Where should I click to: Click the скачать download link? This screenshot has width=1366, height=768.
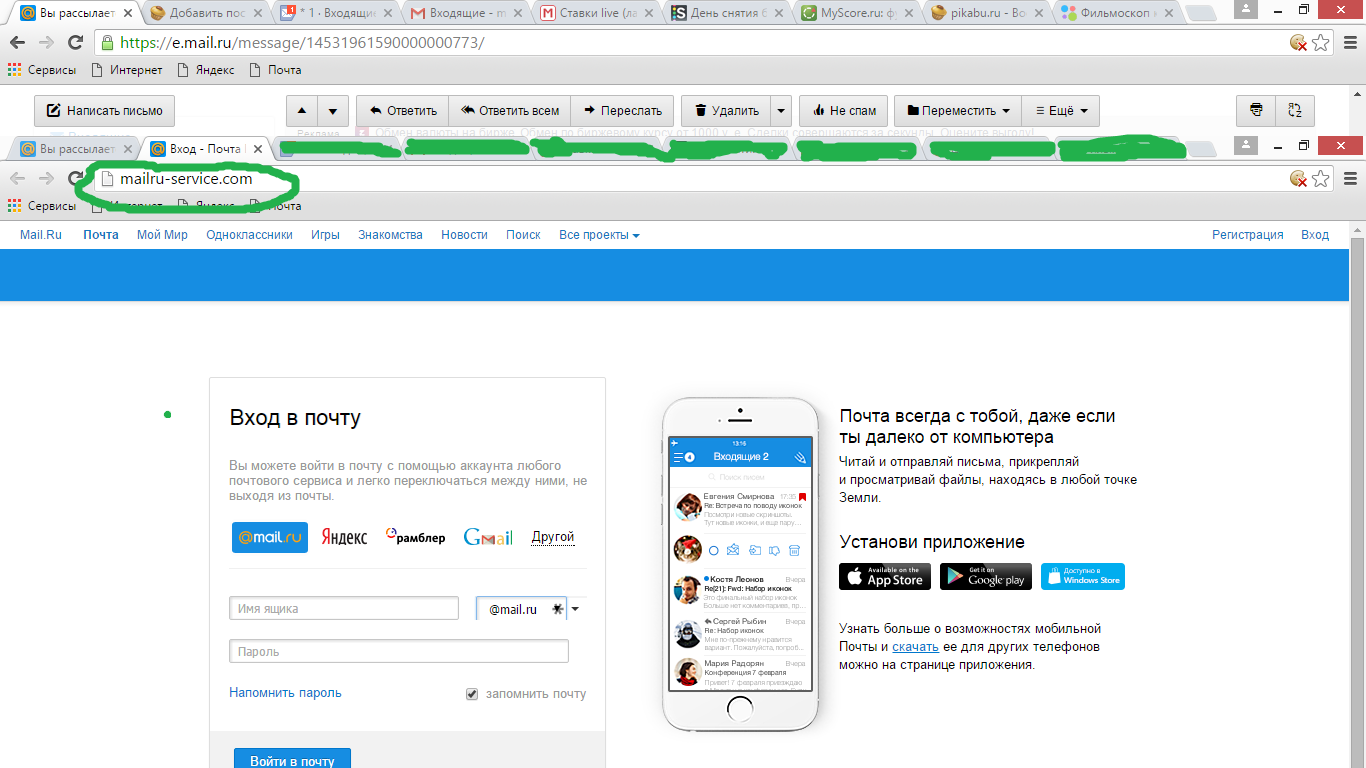(x=915, y=647)
